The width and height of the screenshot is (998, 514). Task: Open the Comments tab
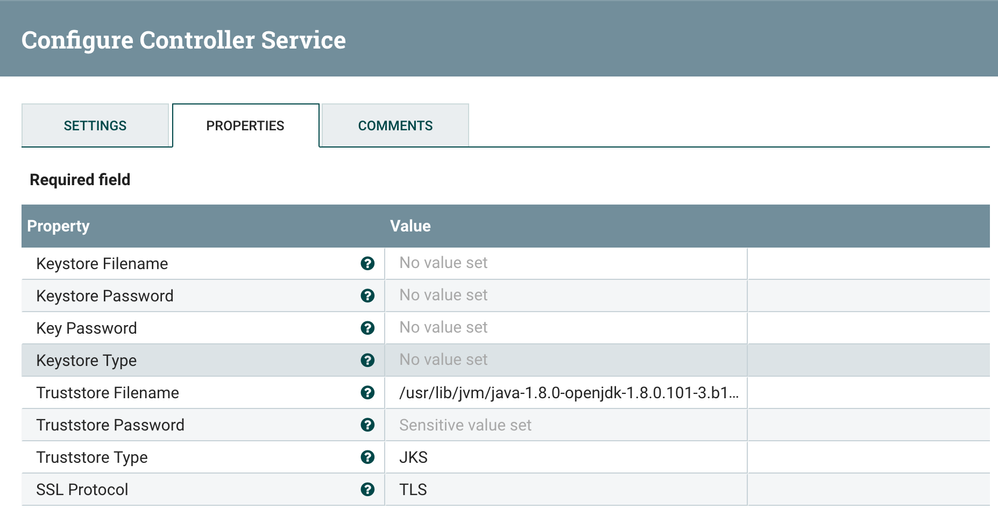point(395,126)
